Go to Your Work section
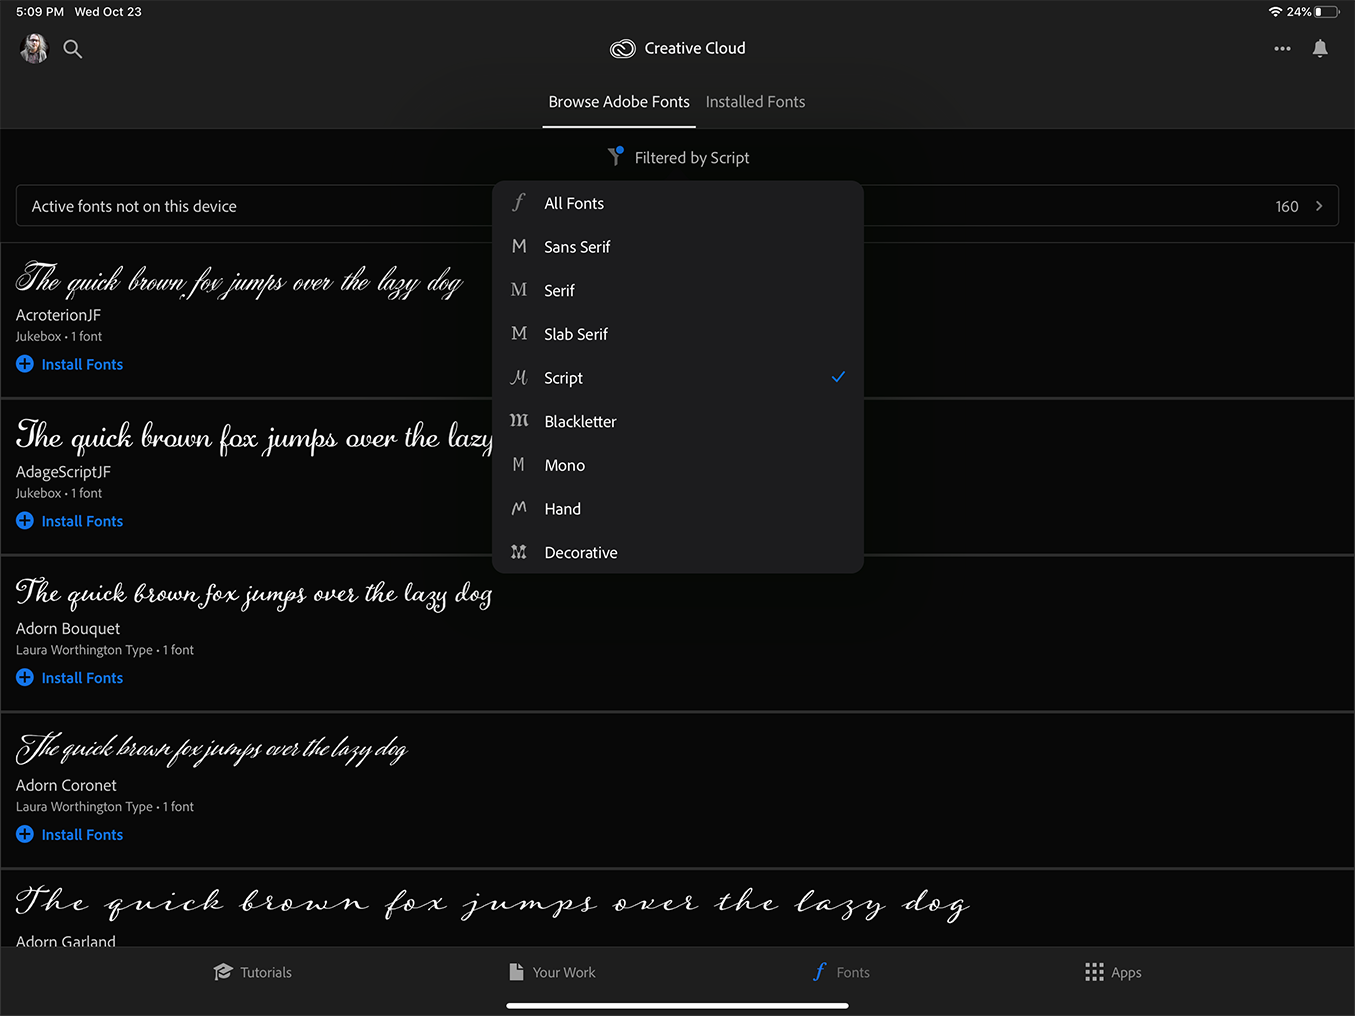Image resolution: width=1355 pixels, height=1016 pixels. coord(552,972)
